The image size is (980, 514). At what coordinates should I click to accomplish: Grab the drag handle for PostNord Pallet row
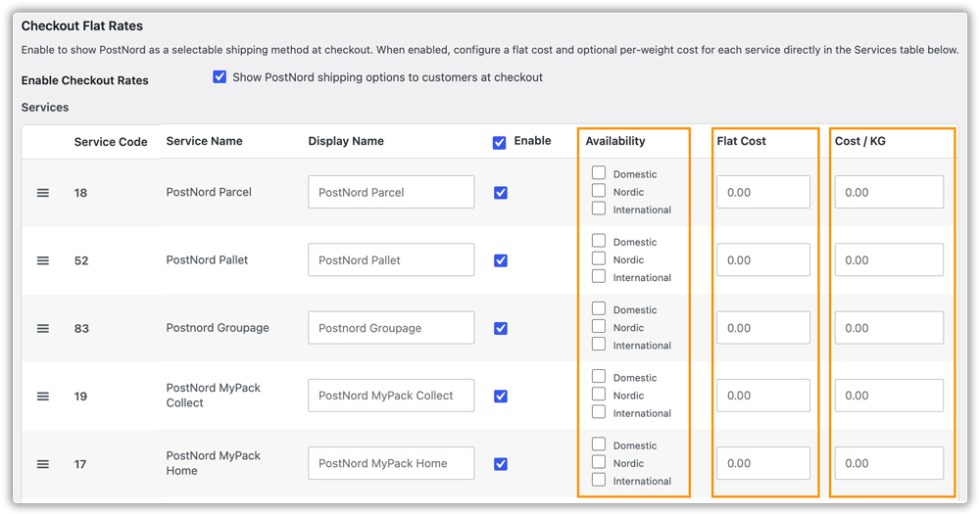(x=42, y=260)
